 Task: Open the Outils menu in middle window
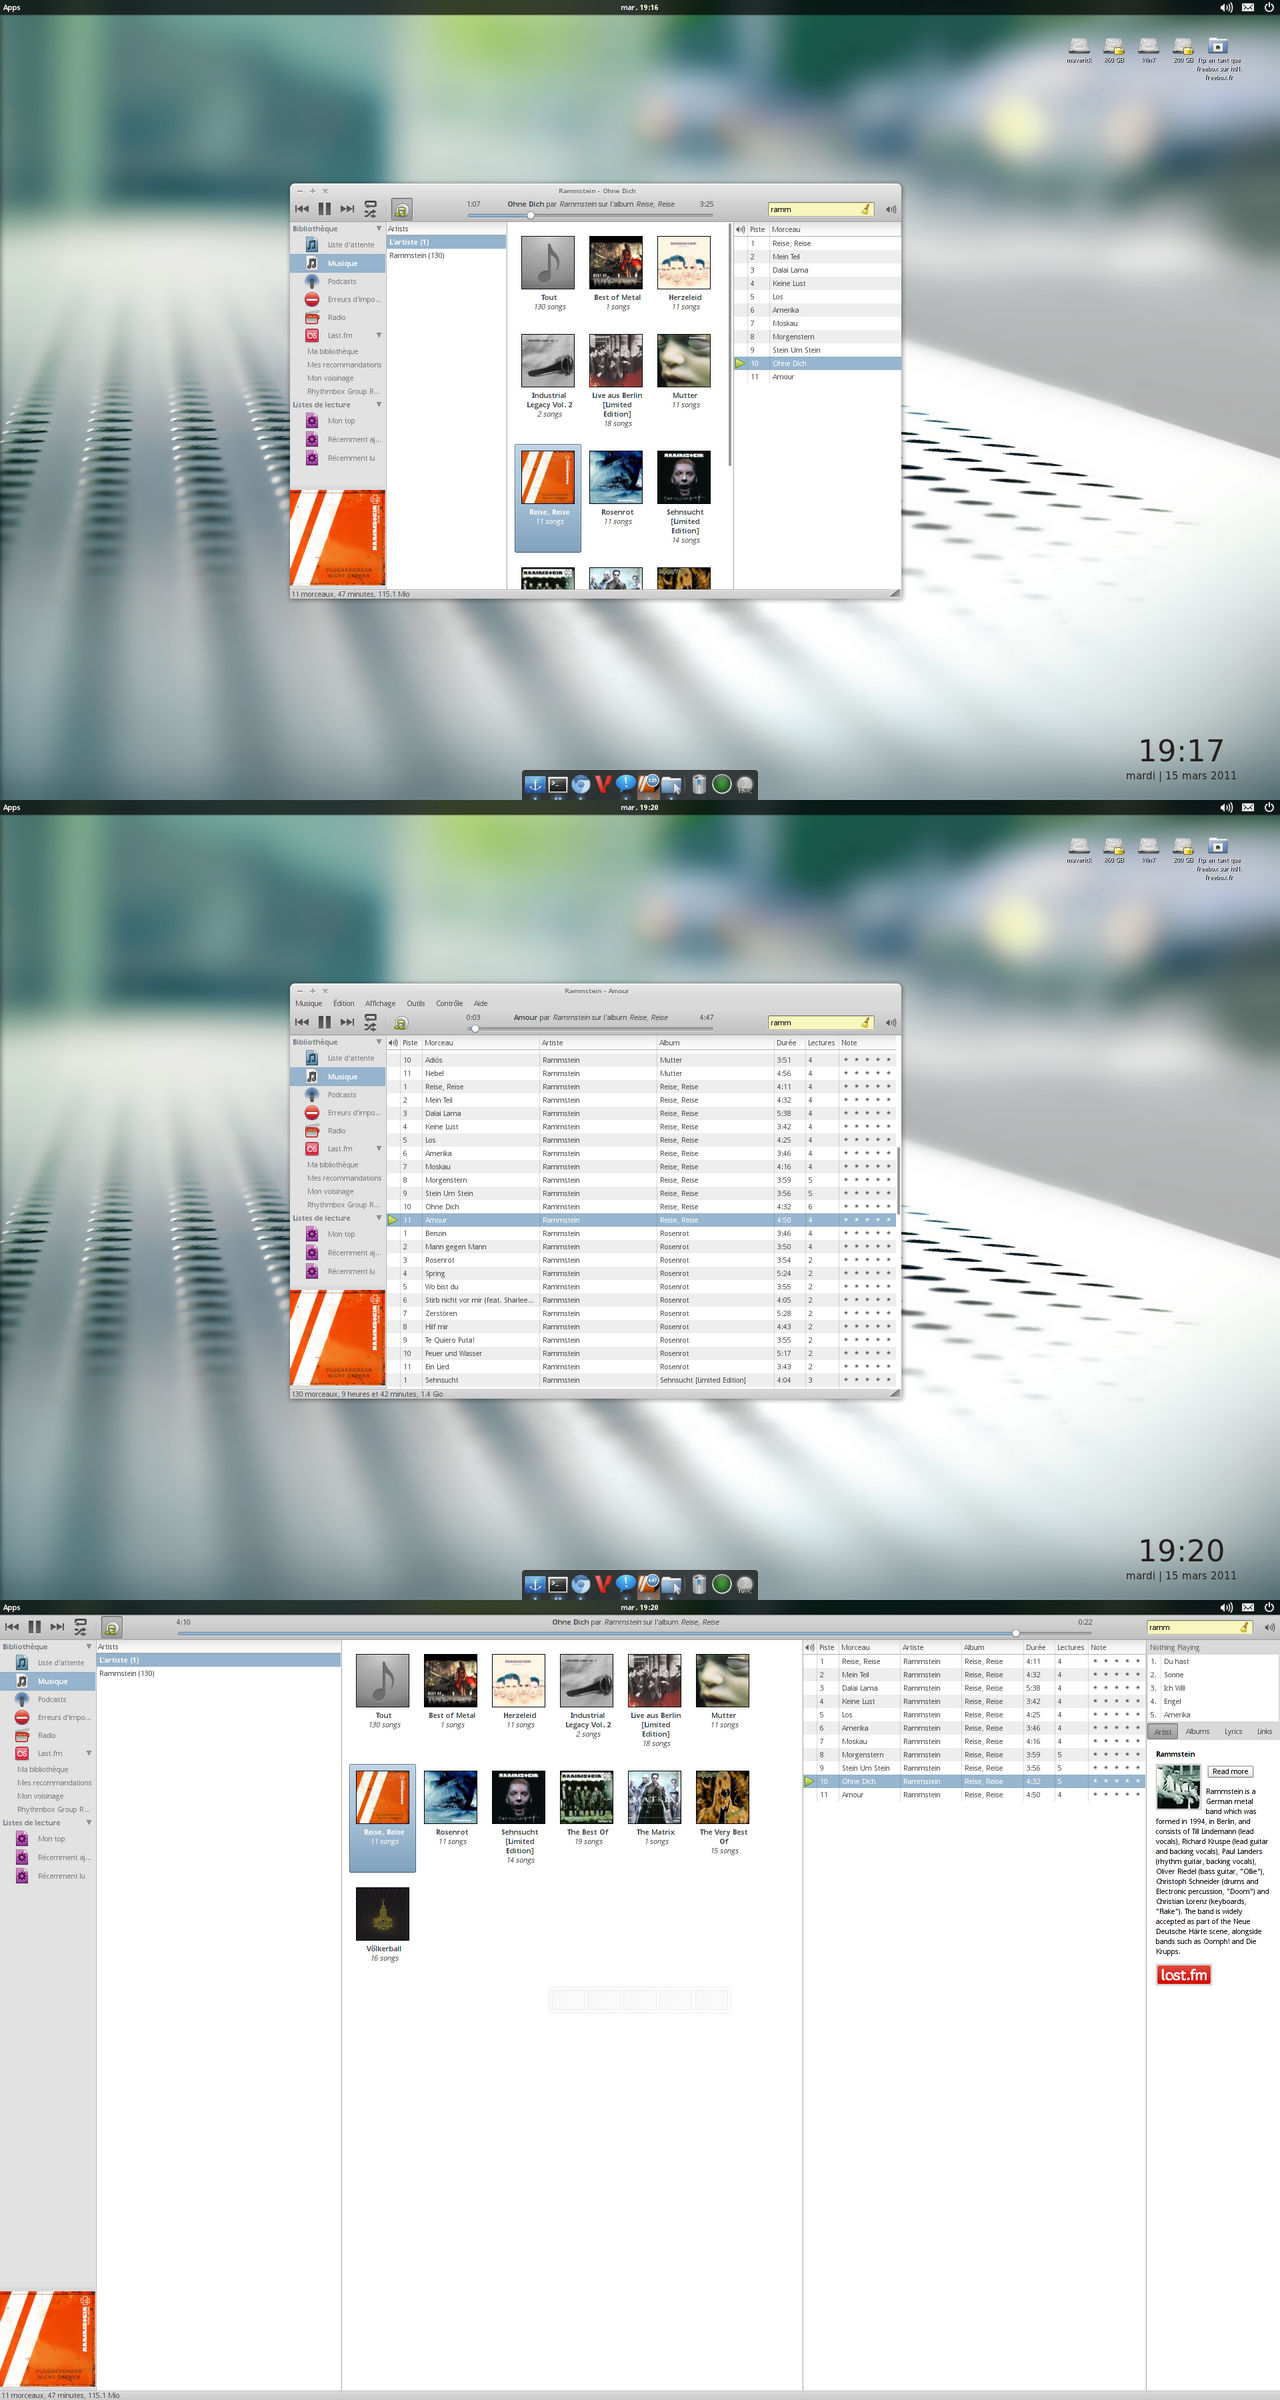coord(416,1003)
